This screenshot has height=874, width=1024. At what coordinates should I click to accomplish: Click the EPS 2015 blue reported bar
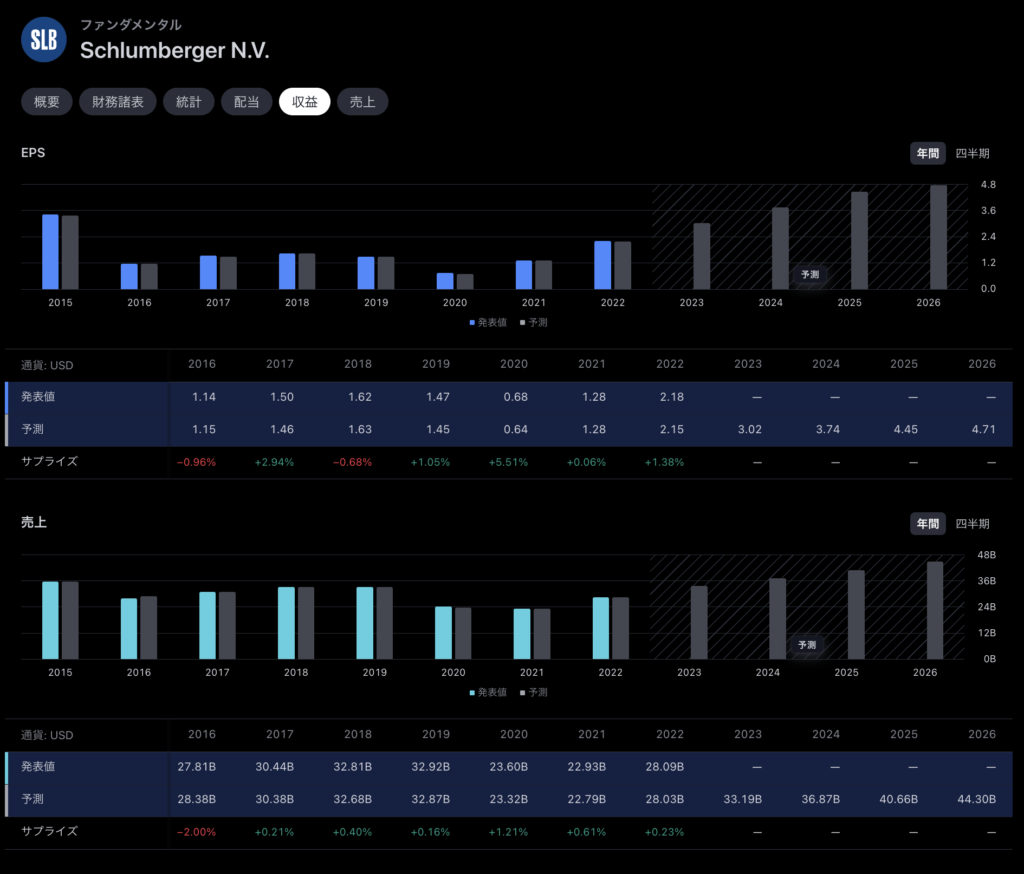[50, 251]
